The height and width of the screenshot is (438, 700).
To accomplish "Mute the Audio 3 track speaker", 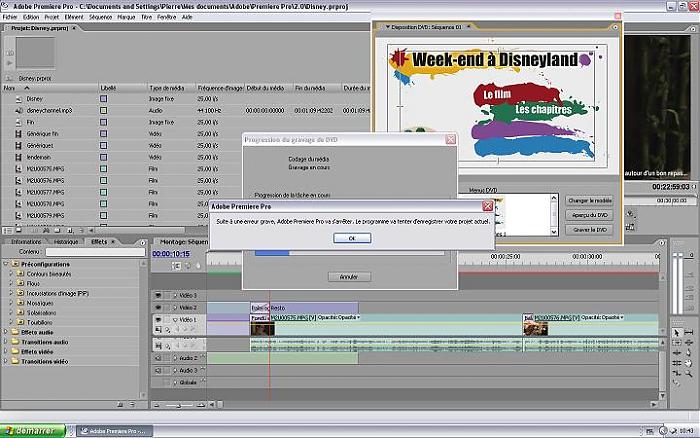I will [x=158, y=371].
